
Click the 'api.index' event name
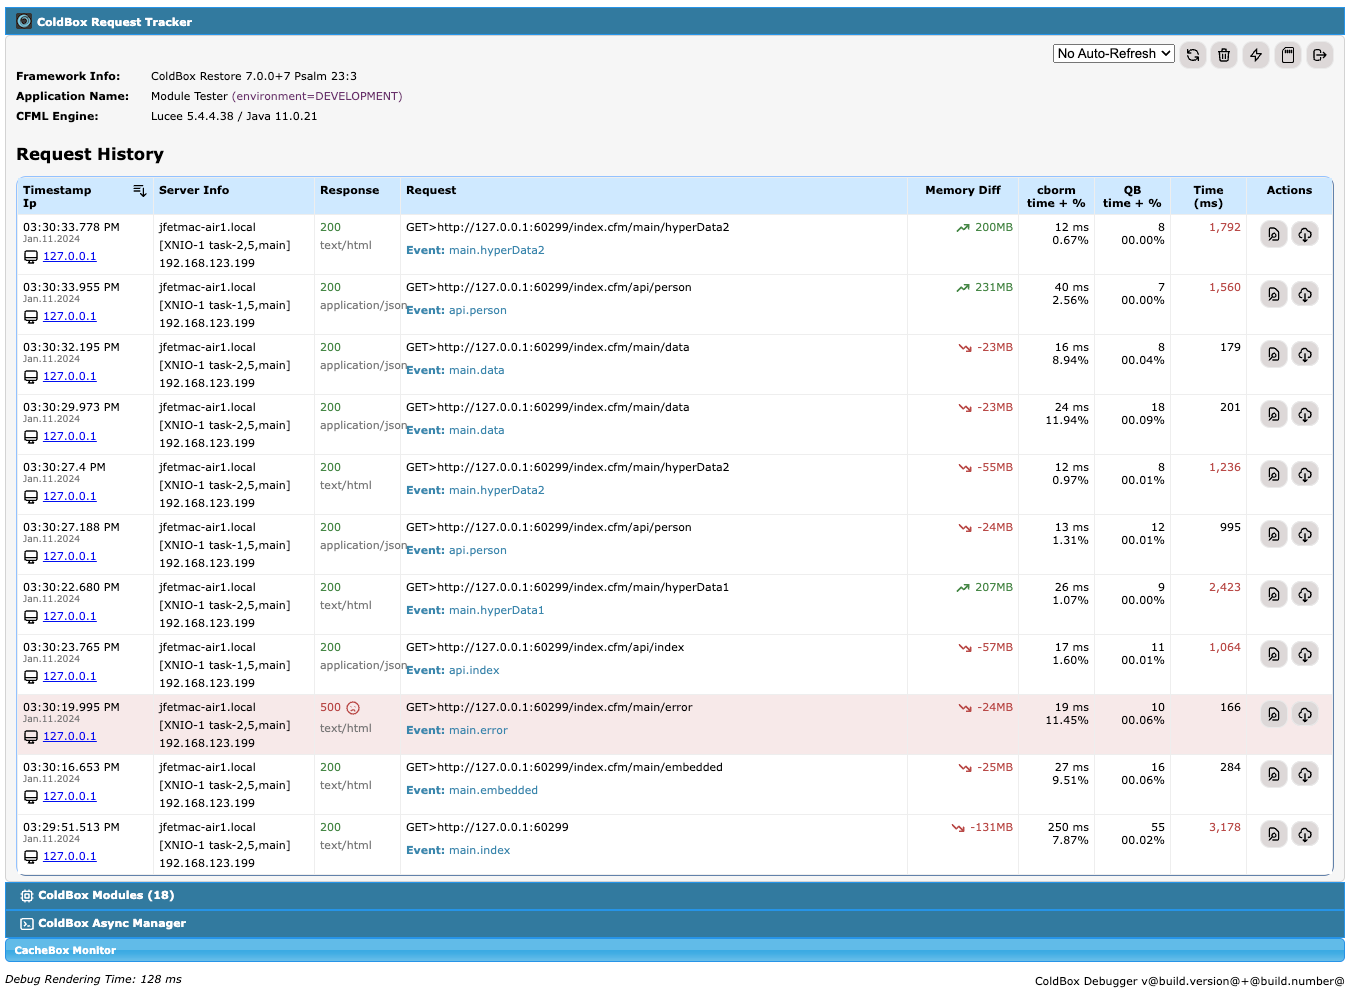pos(474,671)
